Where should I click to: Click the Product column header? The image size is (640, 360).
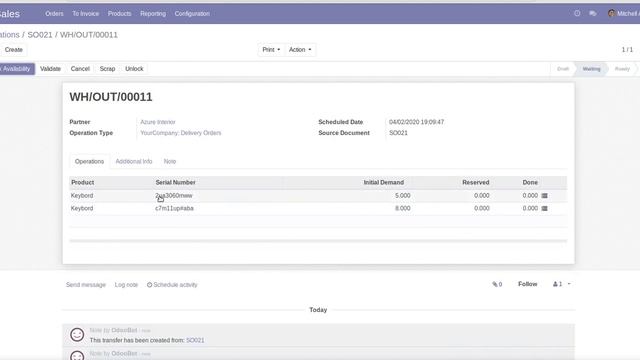coord(82,182)
